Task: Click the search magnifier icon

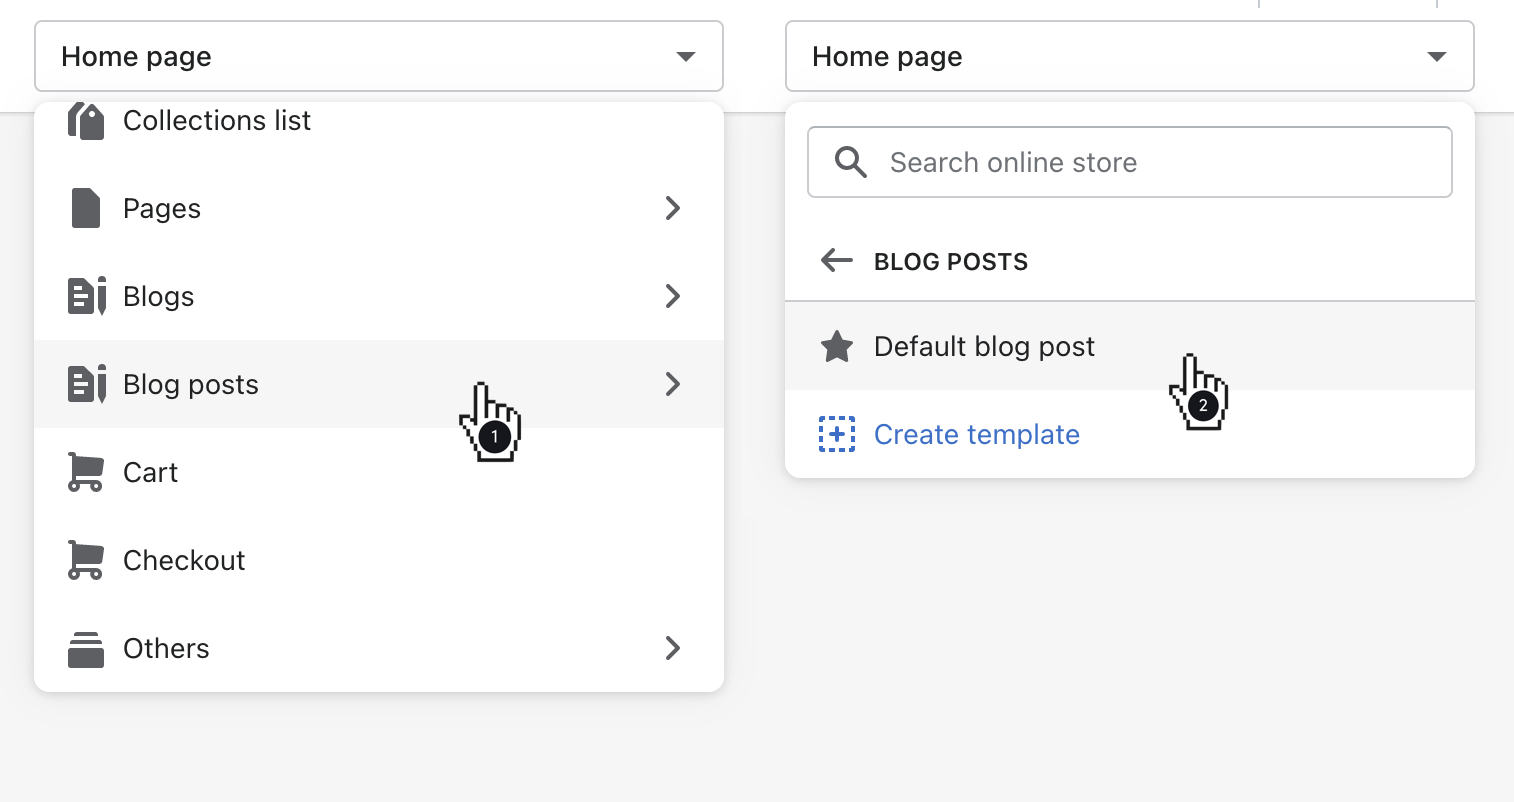Action: 849,161
